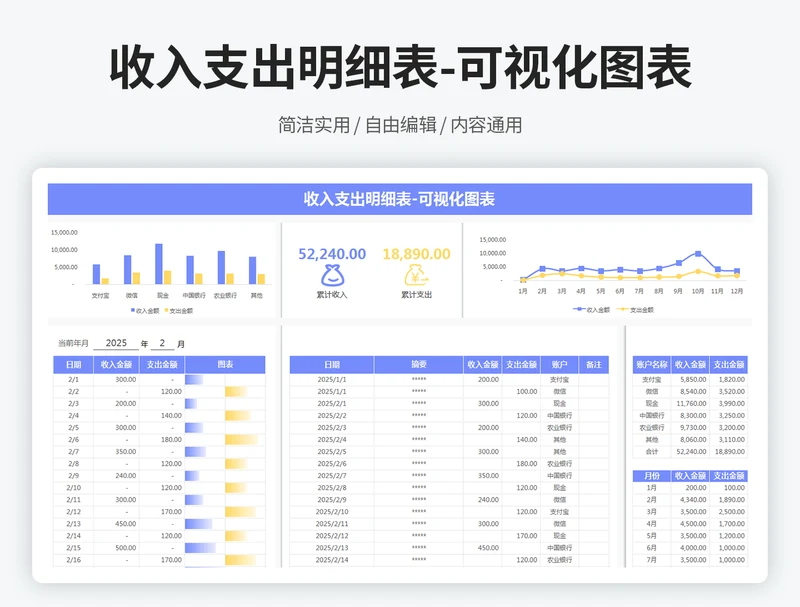Screen dimensions: 800x607
Task: Select the 1月 row label in the monthly table
Action: click(652, 488)
